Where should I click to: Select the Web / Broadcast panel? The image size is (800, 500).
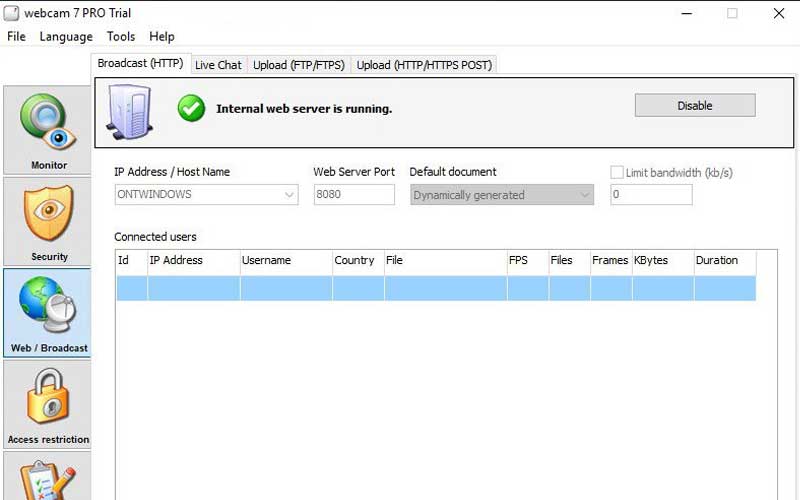pyautogui.click(x=47, y=313)
